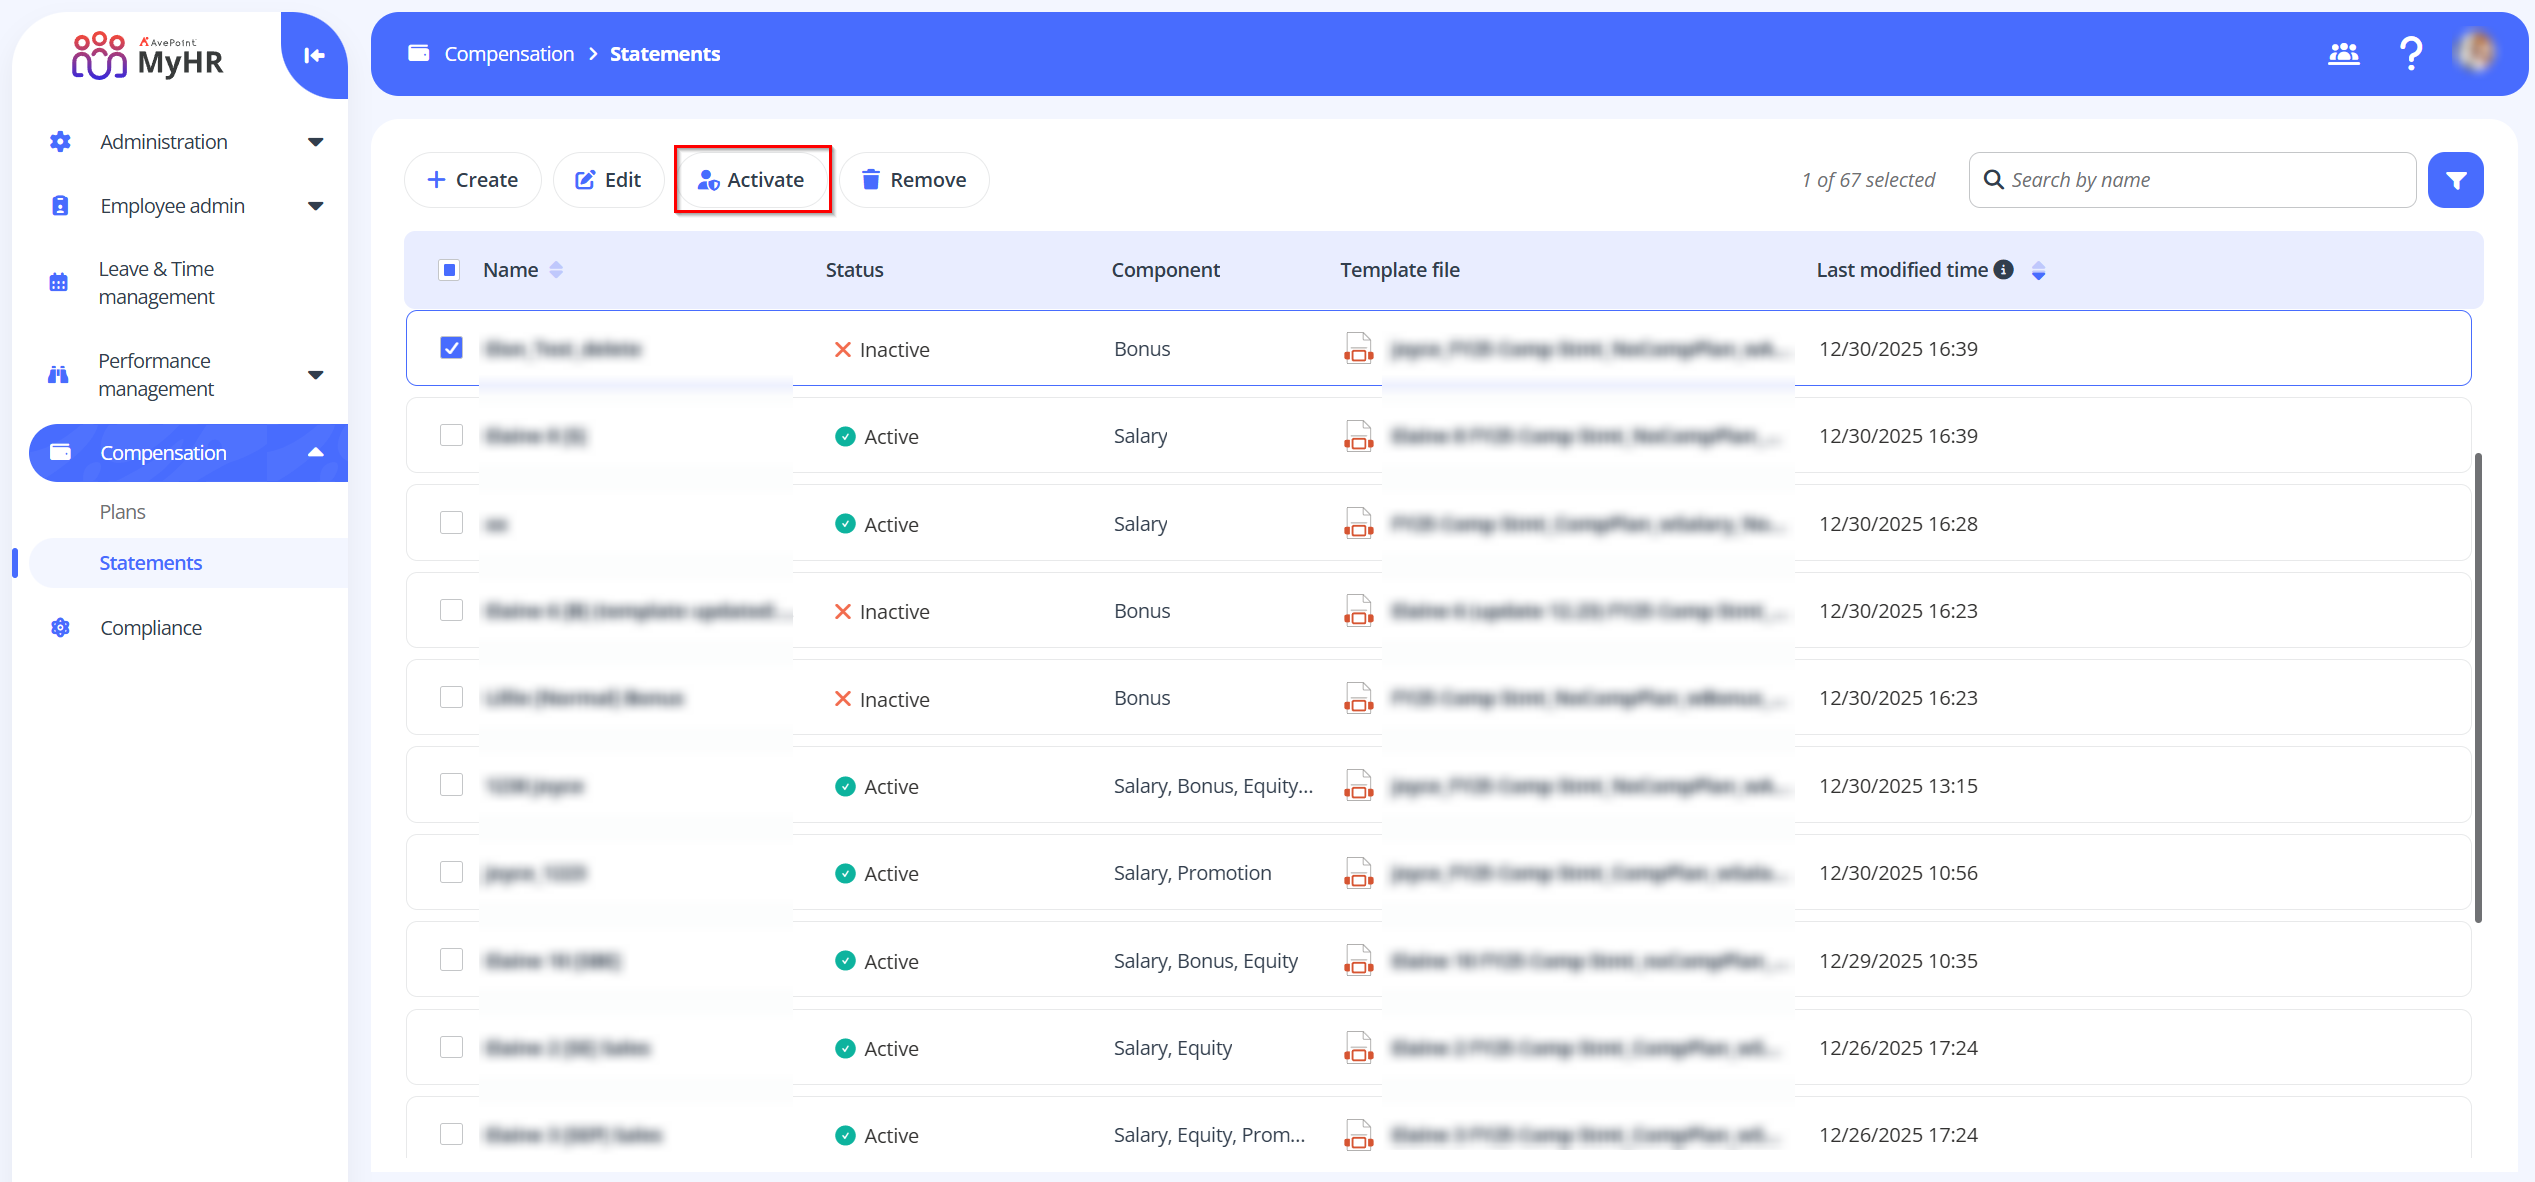This screenshot has height=1182, width=2535.
Task: Open the help question mark icon
Action: pyautogui.click(x=2411, y=54)
